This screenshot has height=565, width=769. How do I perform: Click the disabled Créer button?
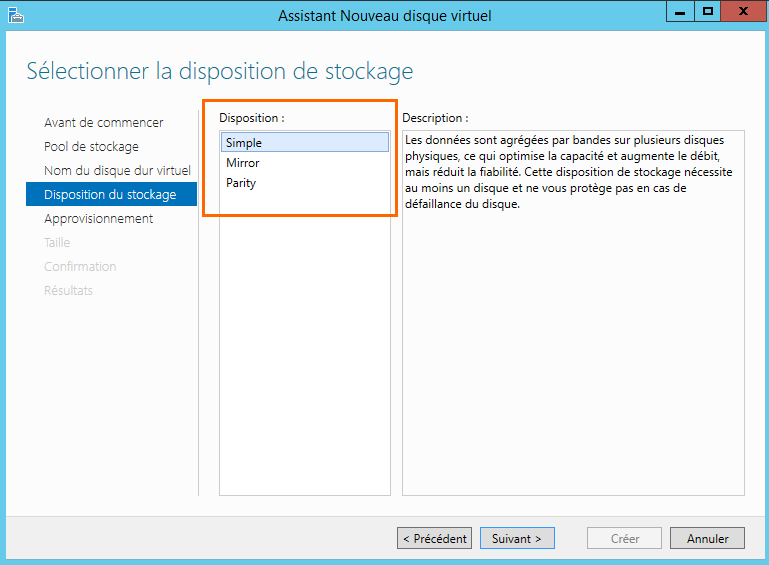pos(625,539)
